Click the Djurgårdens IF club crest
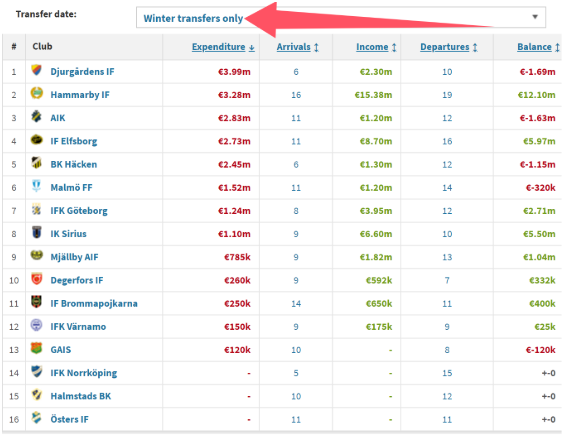The image size is (575, 438). 36,70
